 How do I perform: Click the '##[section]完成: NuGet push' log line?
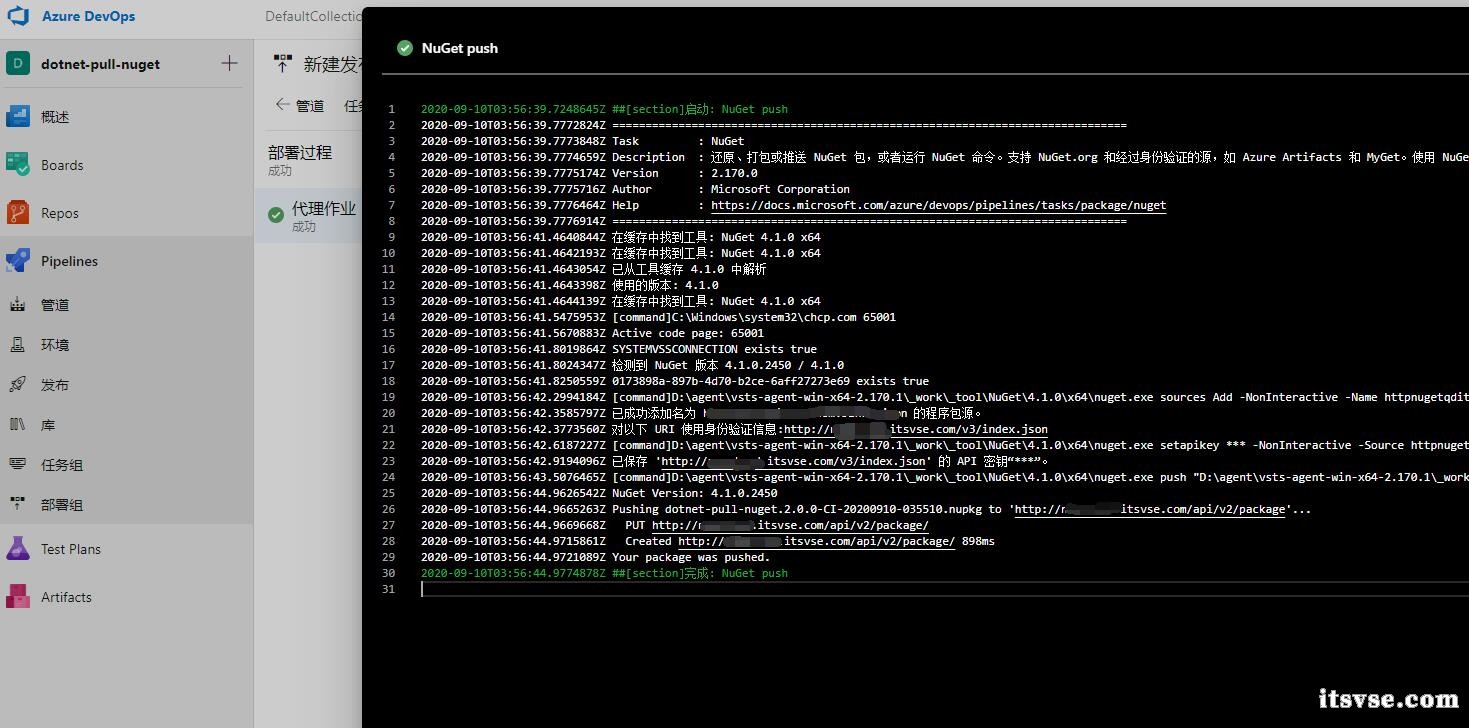[700, 573]
